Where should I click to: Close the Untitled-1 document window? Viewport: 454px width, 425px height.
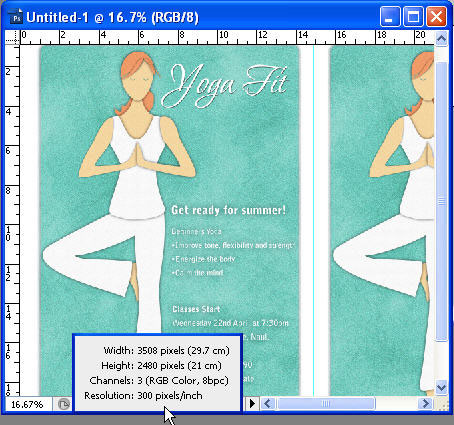[x=436, y=17]
